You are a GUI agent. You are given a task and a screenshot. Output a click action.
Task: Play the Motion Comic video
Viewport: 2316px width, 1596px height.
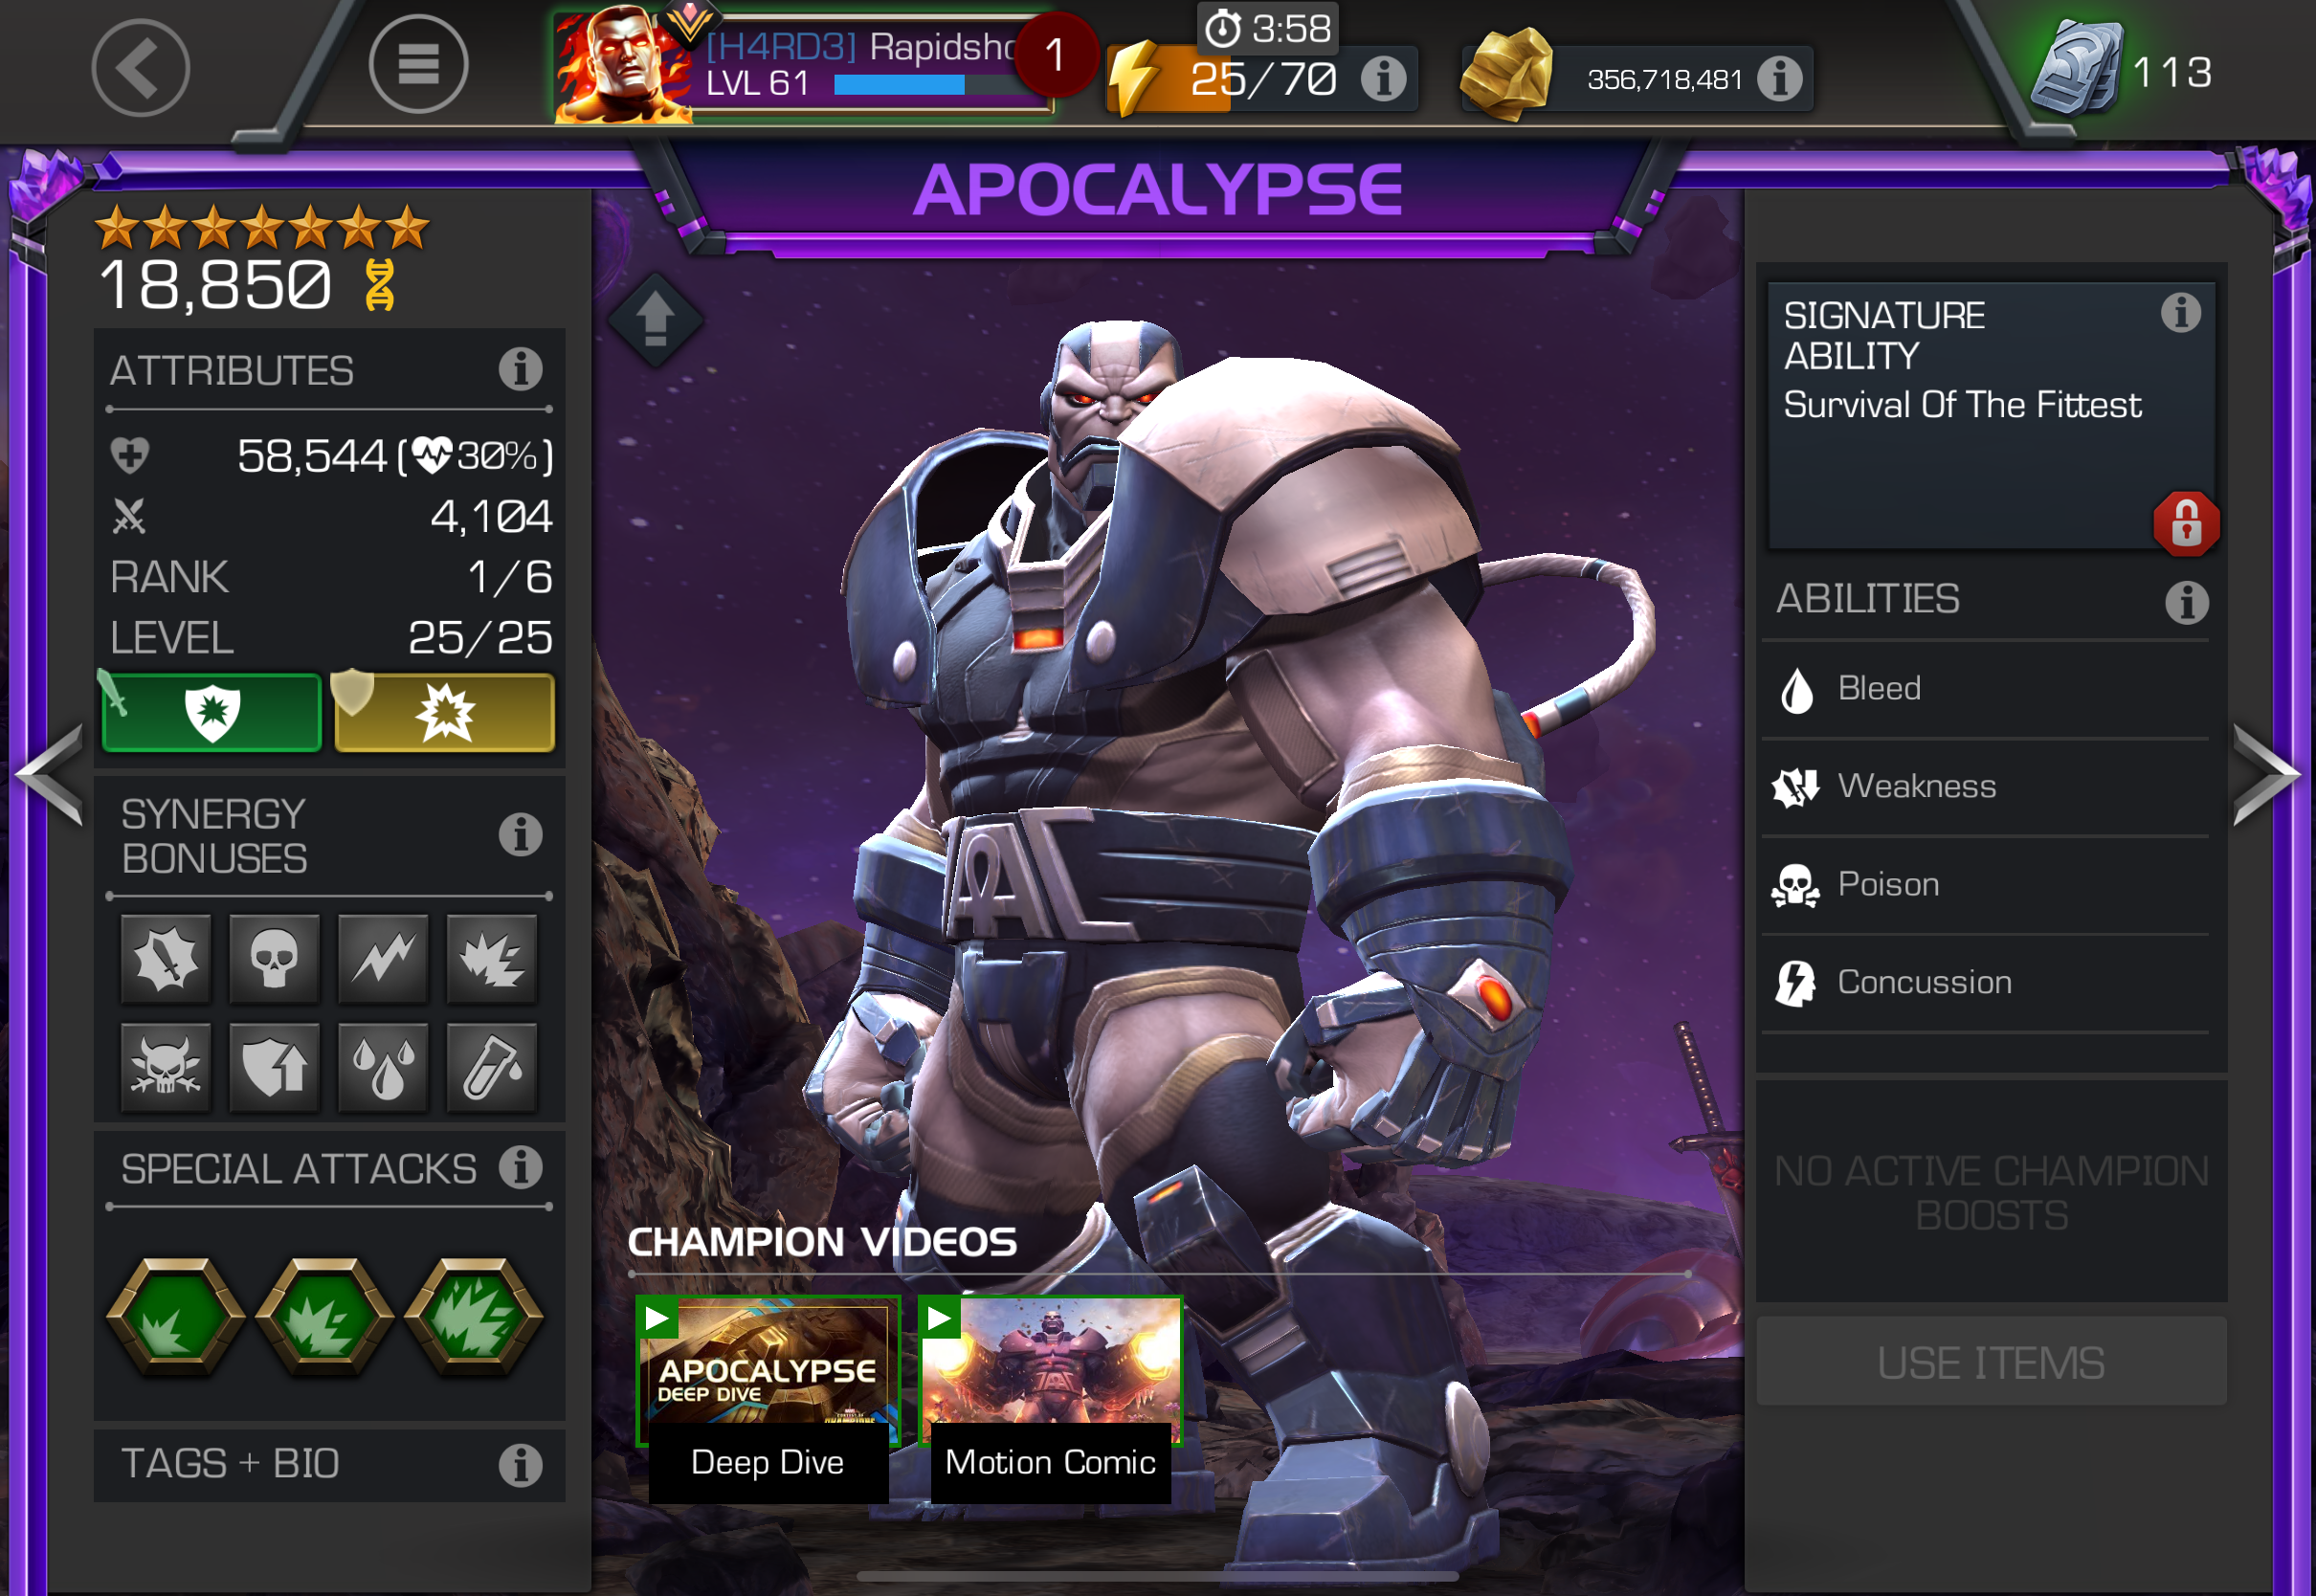pos(1050,1399)
